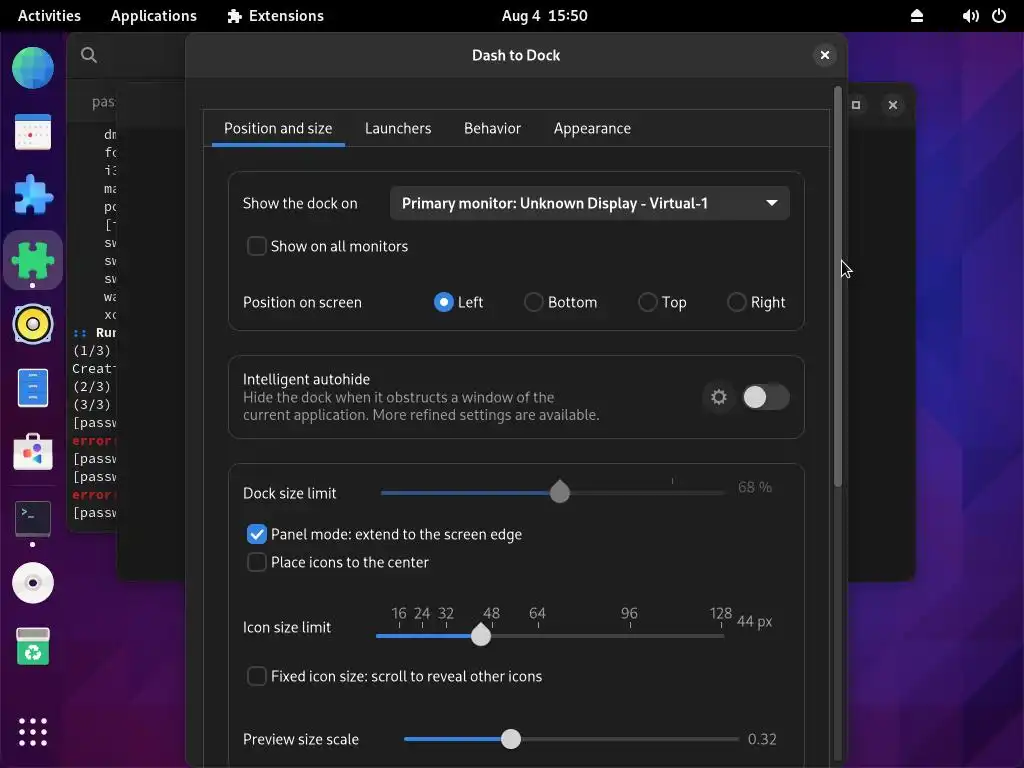Image resolution: width=1024 pixels, height=768 pixels.
Task: Uncheck Panel mode extend to screen edge
Action: (257, 534)
